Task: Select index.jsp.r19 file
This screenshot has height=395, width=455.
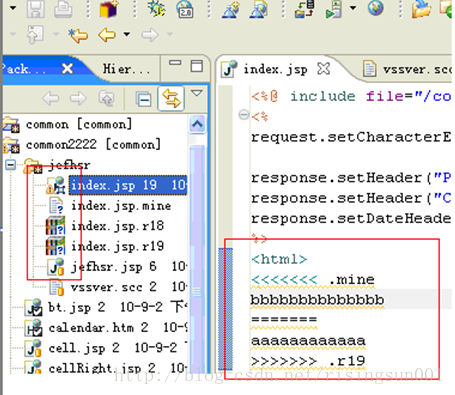Action: point(117,246)
